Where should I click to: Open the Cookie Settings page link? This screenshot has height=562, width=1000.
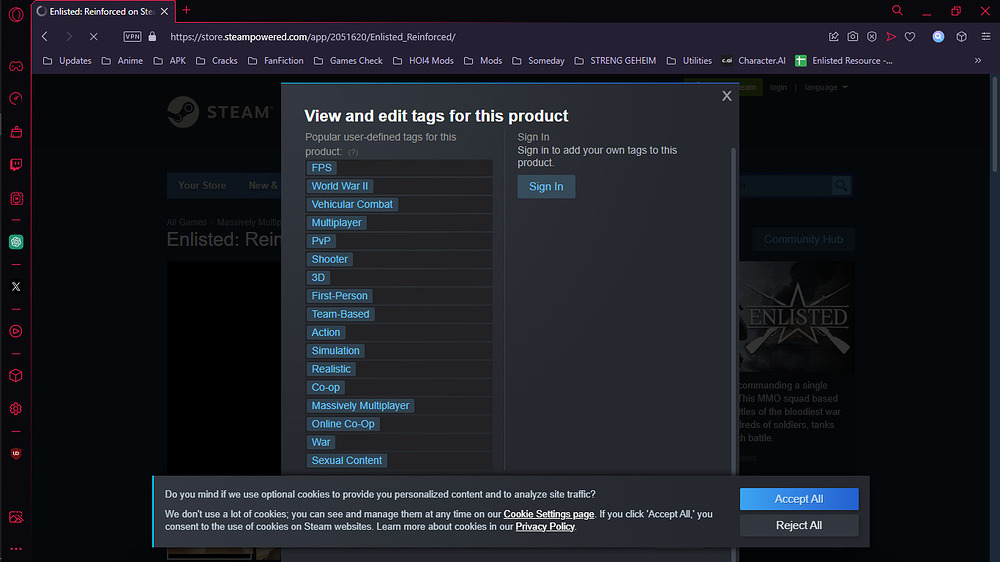(x=549, y=514)
